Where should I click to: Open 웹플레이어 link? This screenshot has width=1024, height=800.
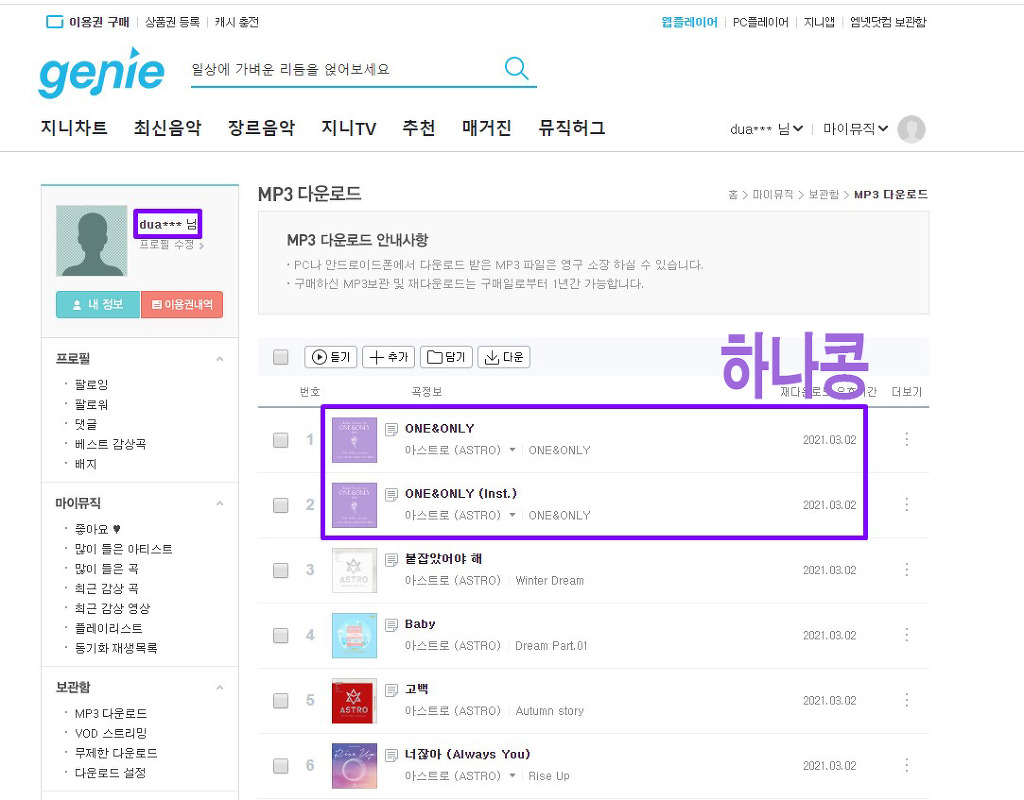point(689,22)
